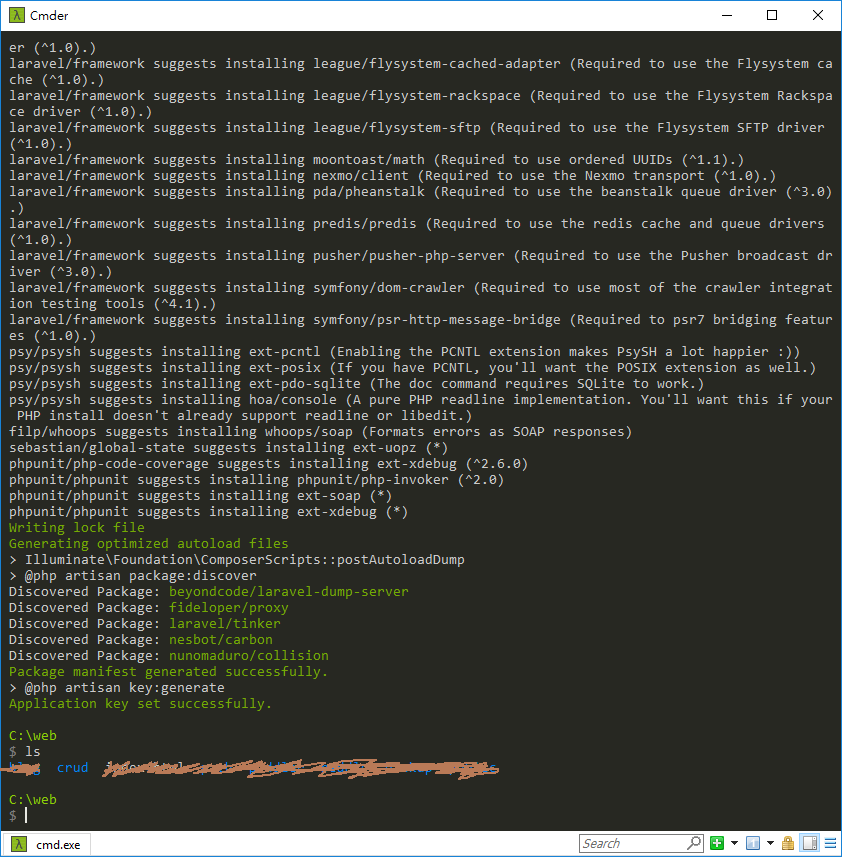Click 'nexmo/client' suggestion line
Viewport: 842px width, 857px height.
(x=392, y=175)
